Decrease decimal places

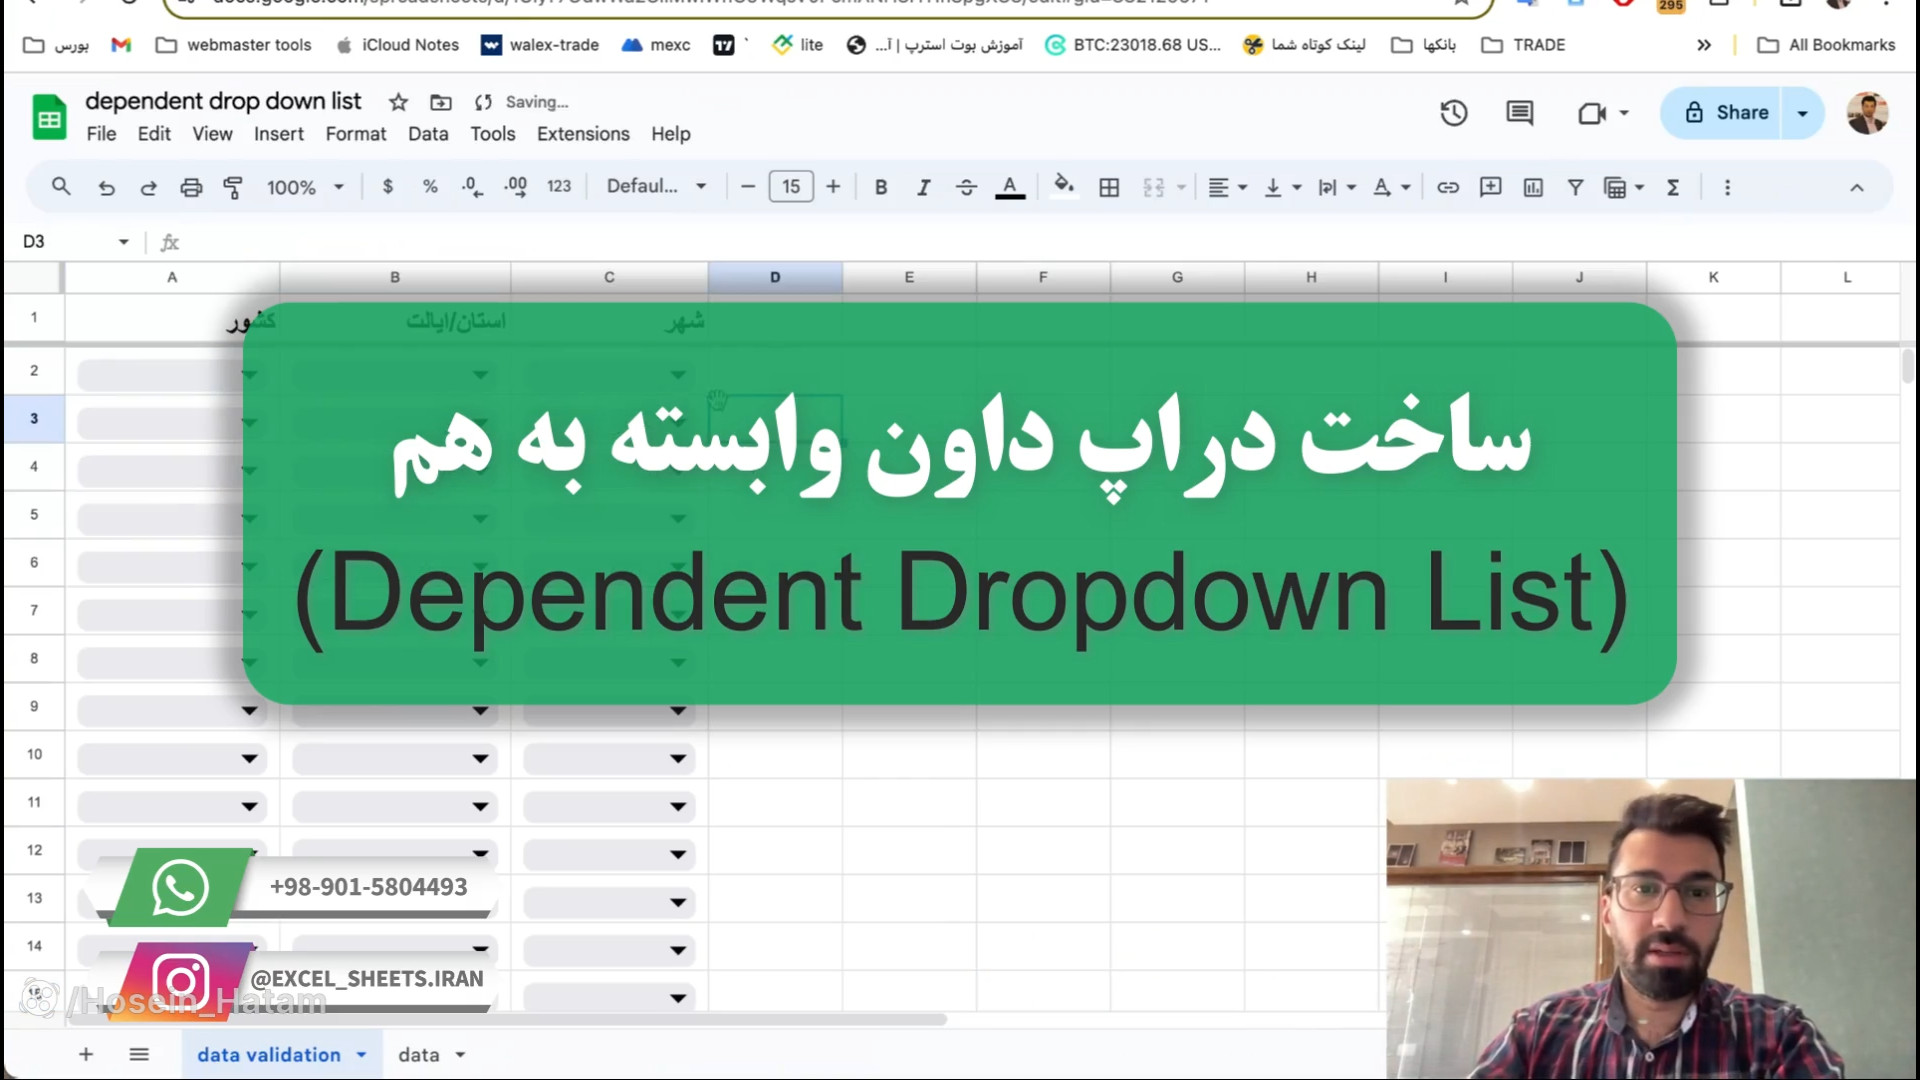[473, 187]
